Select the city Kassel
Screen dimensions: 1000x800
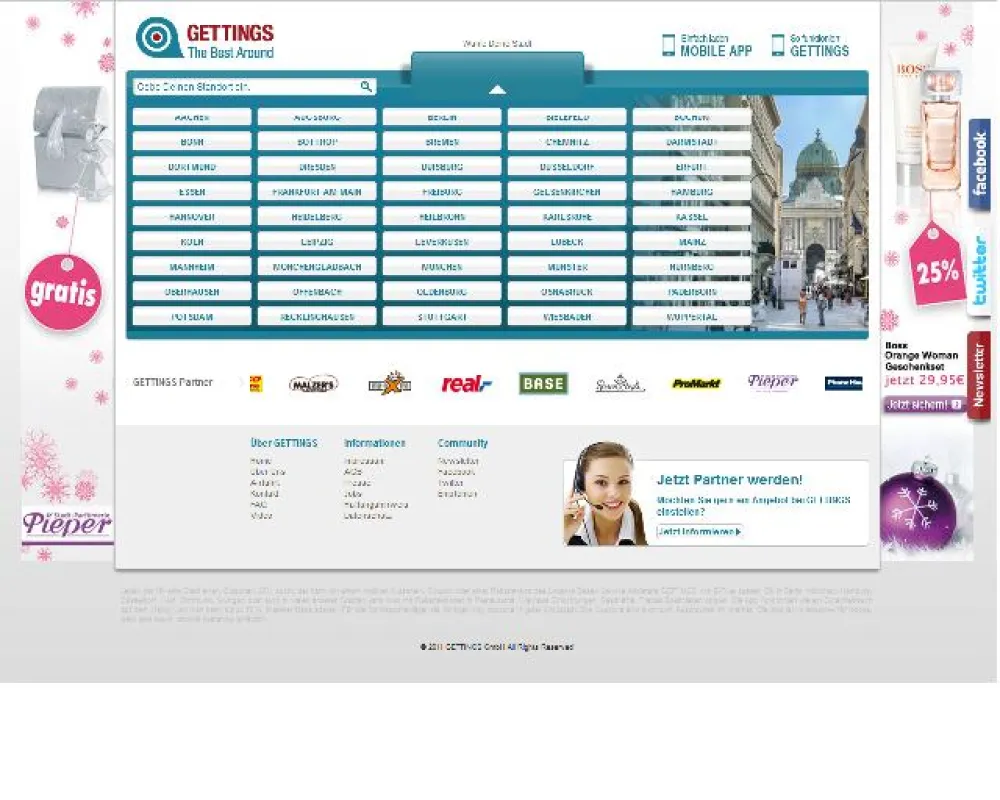(692, 217)
